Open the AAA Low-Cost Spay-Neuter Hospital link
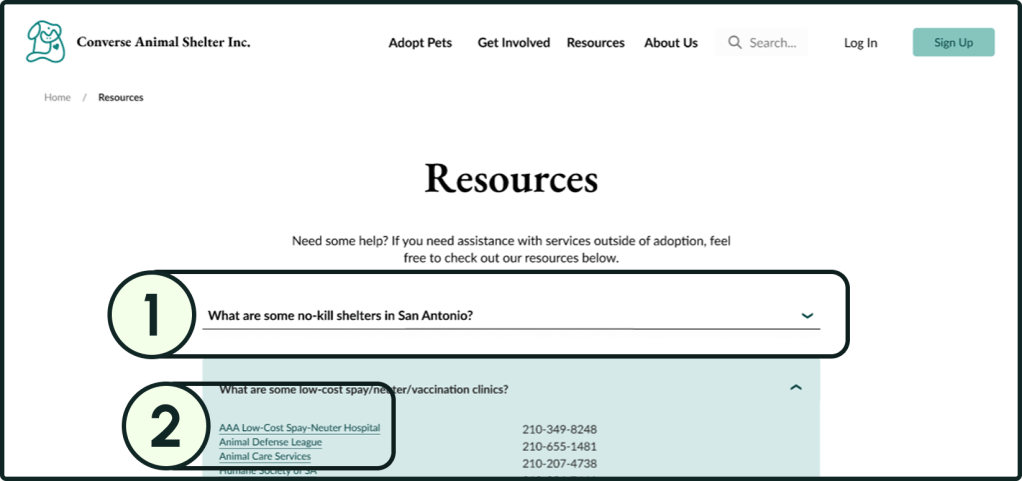The height and width of the screenshot is (481, 1022). coord(299,428)
